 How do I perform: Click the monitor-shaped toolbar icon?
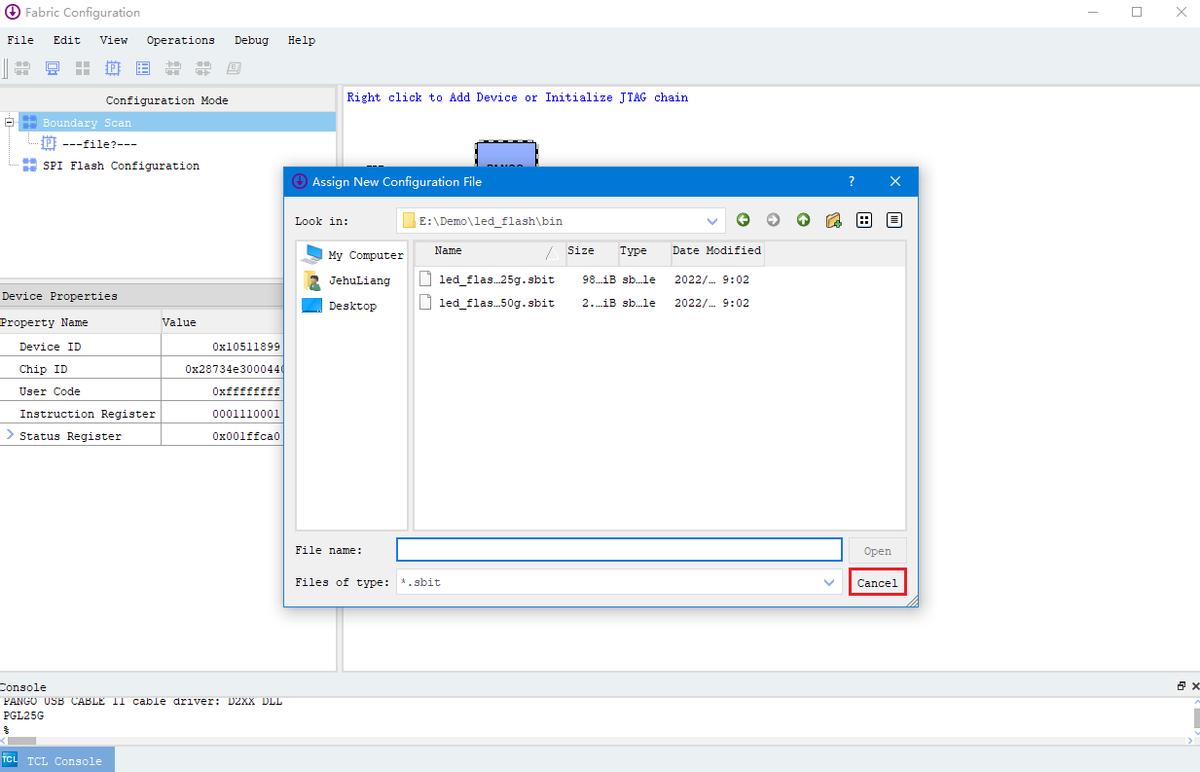[53, 68]
